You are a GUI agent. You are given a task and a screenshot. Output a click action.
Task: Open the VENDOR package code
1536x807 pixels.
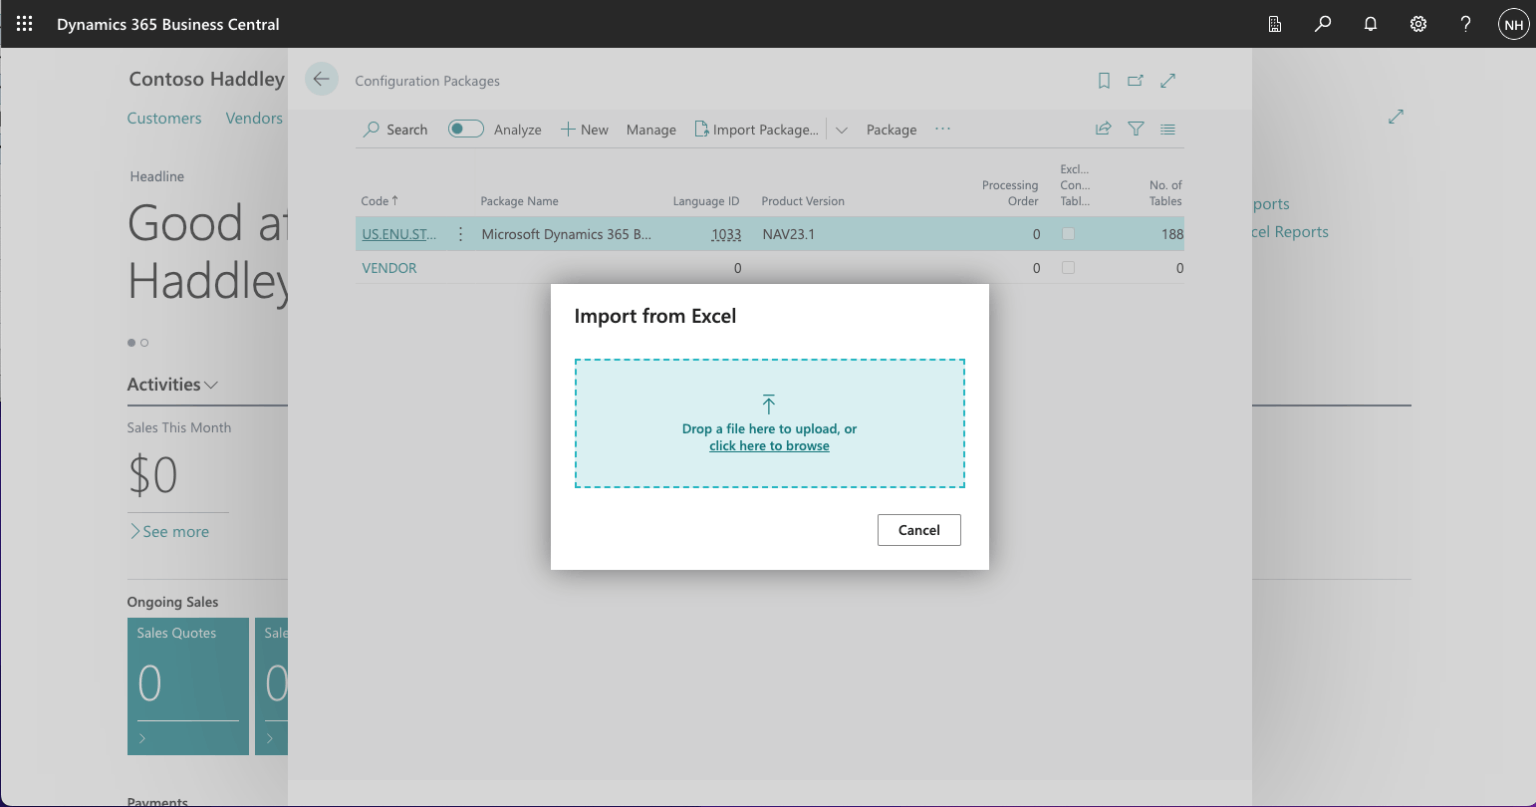[x=389, y=268]
